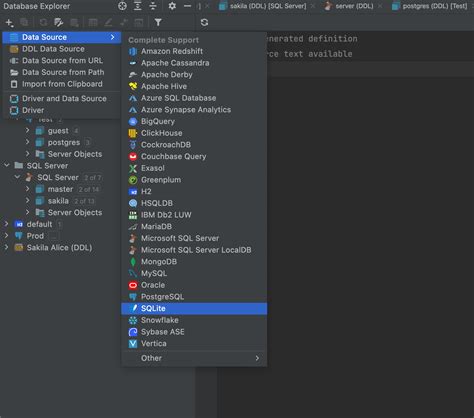
Task: Collapse the SQL Server folder
Action: [x=7, y=165]
